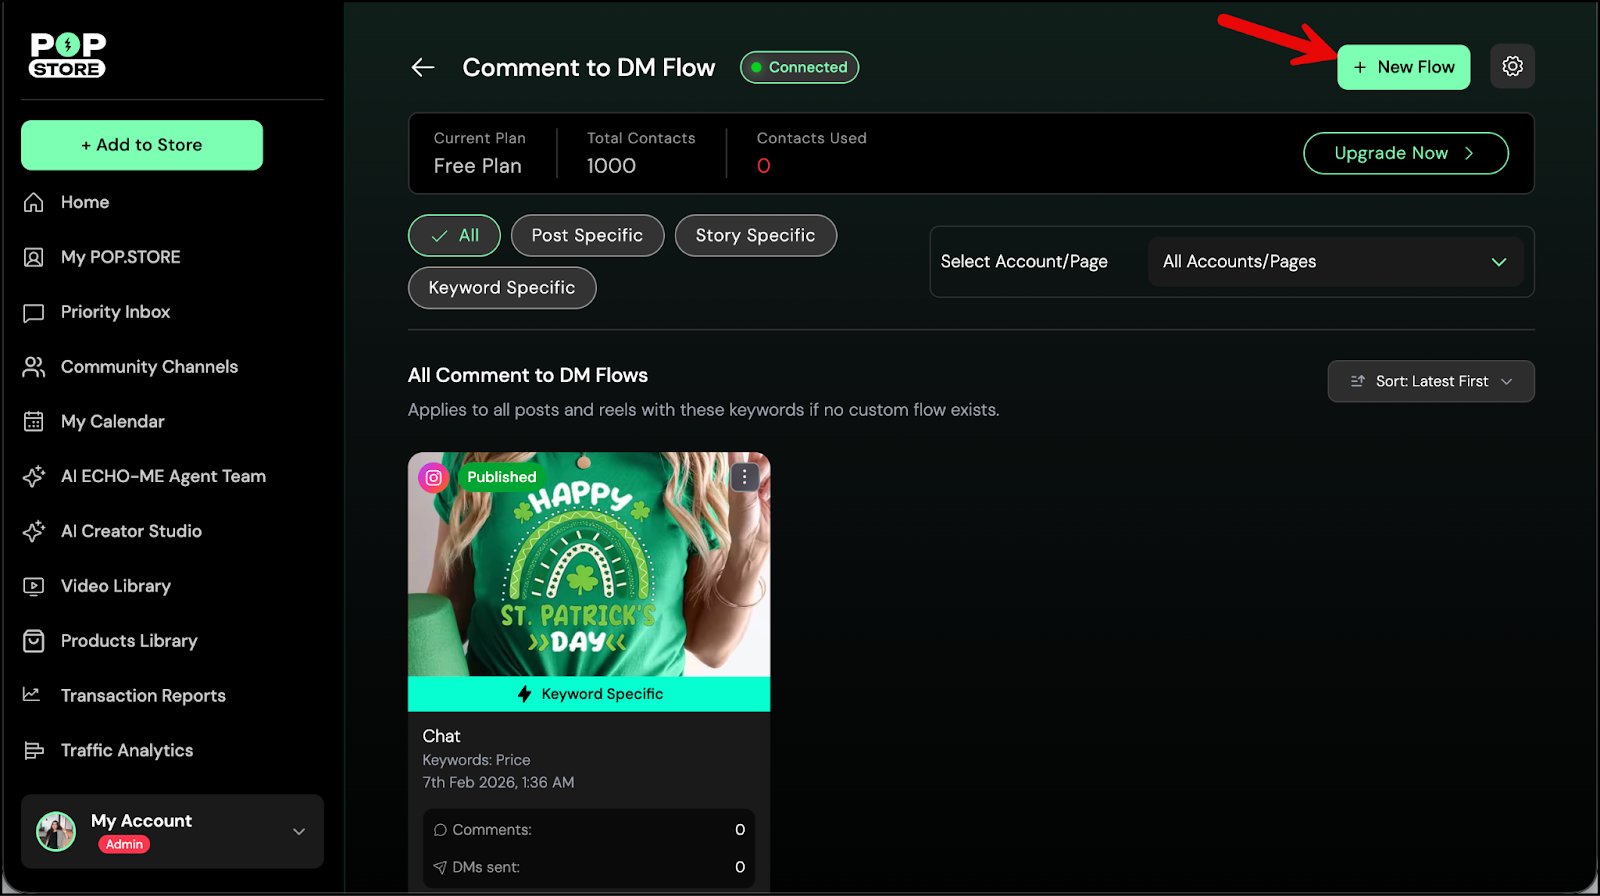This screenshot has height=896, width=1600.
Task: Open Priority Inbox from the sidebar
Action: [x=115, y=312]
